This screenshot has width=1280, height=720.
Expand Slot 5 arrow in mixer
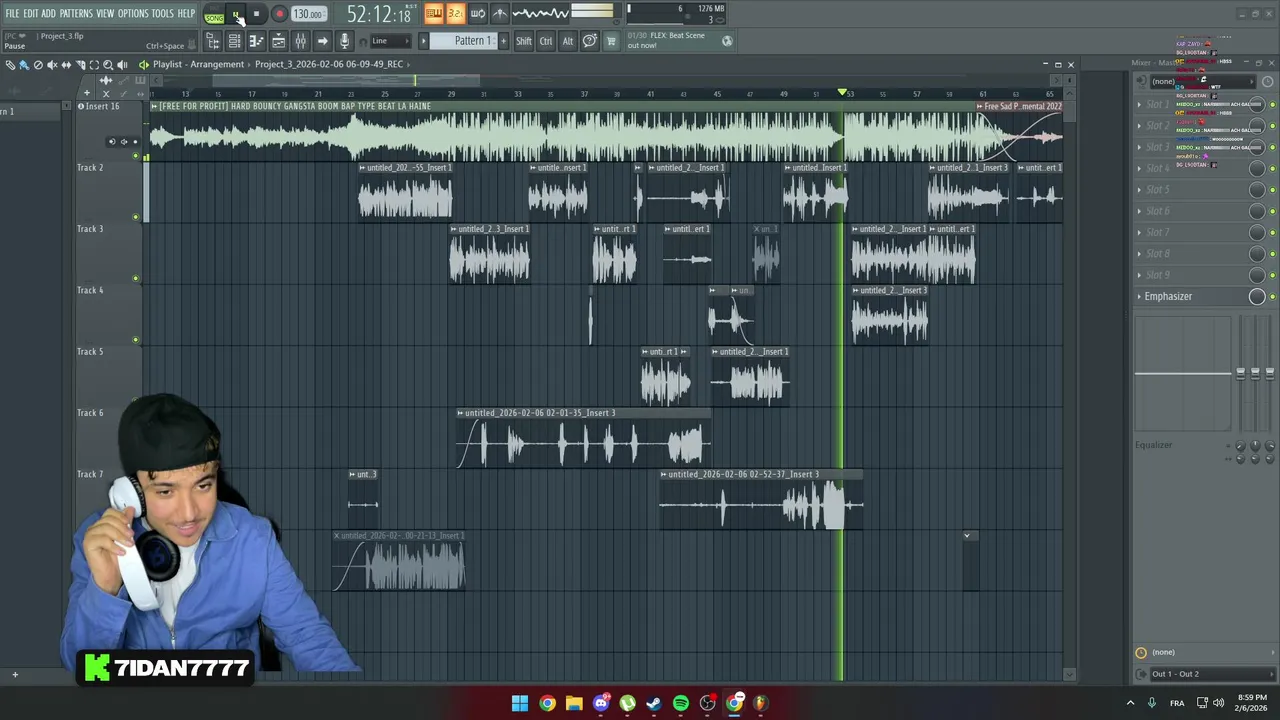click(1138, 189)
